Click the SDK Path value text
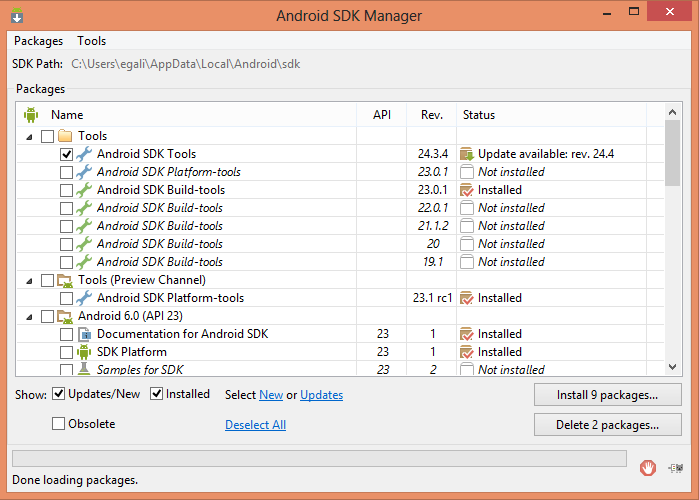The width and height of the screenshot is (699, 500). coord(185,64)
